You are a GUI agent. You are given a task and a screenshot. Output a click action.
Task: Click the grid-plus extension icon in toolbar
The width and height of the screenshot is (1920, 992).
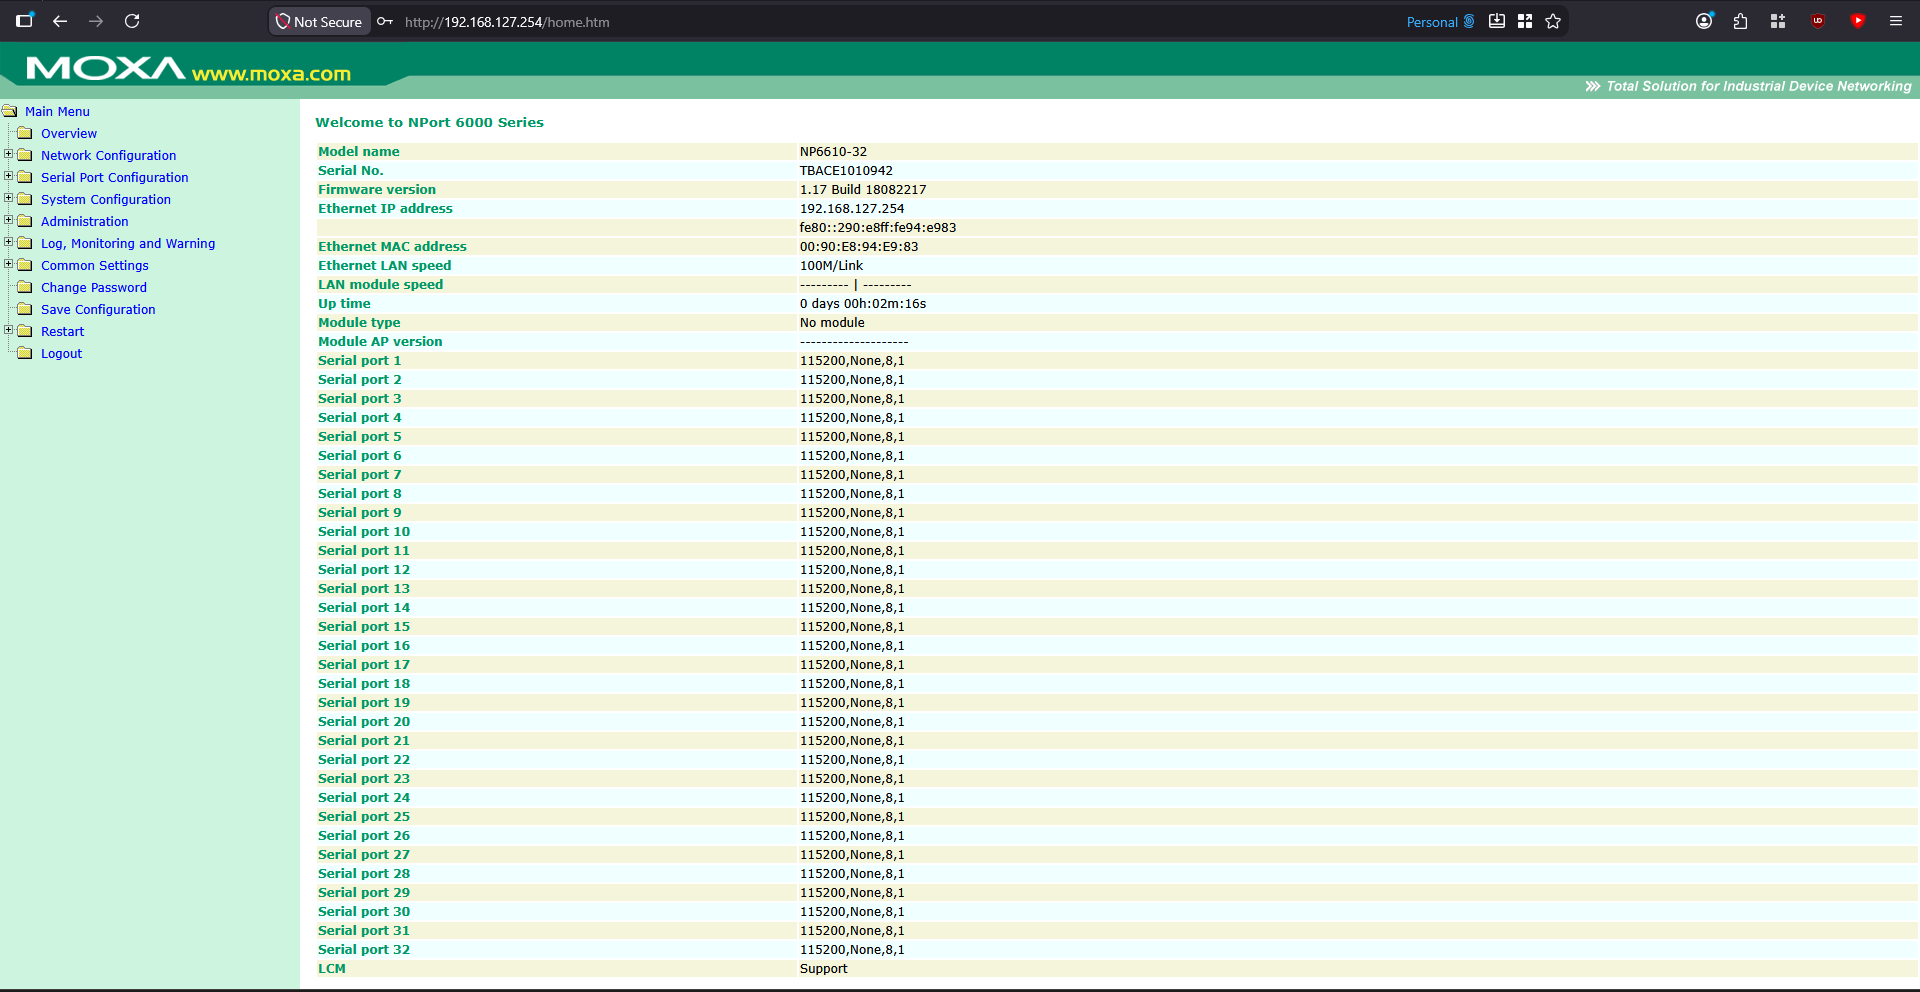point(1778,21)
